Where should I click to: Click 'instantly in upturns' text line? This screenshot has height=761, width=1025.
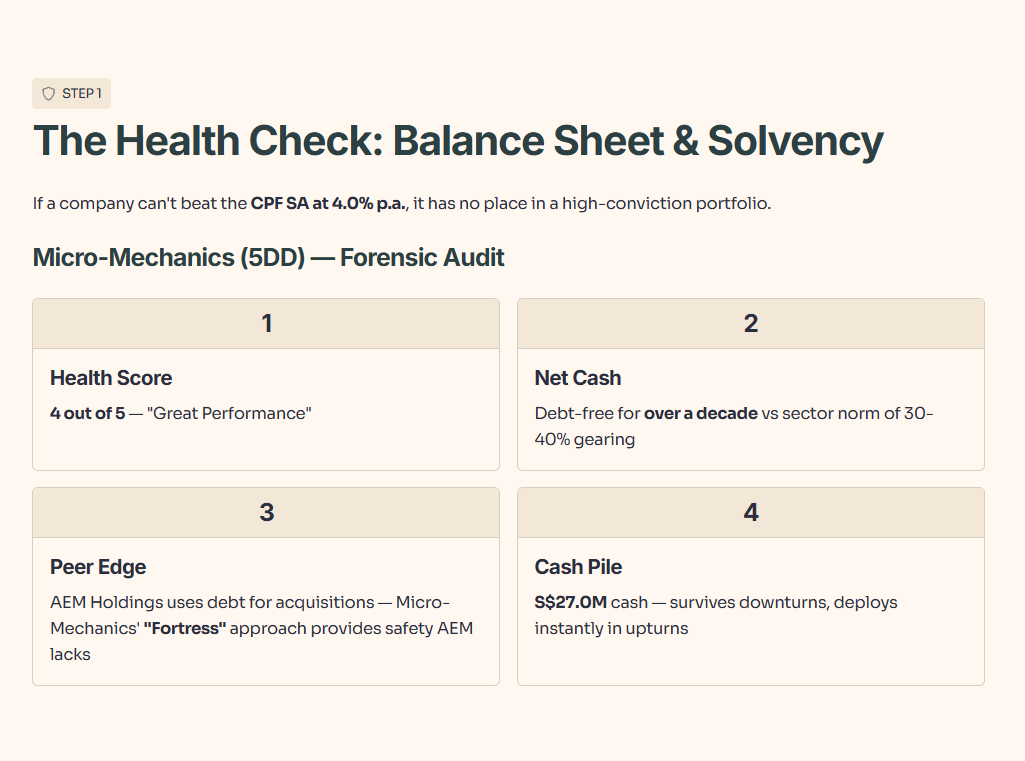coord(611,628)
